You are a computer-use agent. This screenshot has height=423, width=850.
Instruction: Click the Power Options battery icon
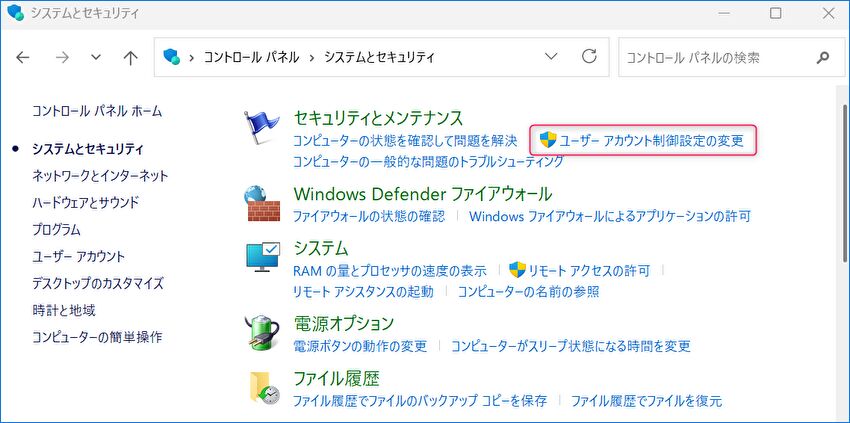click(x=262, y=333)
